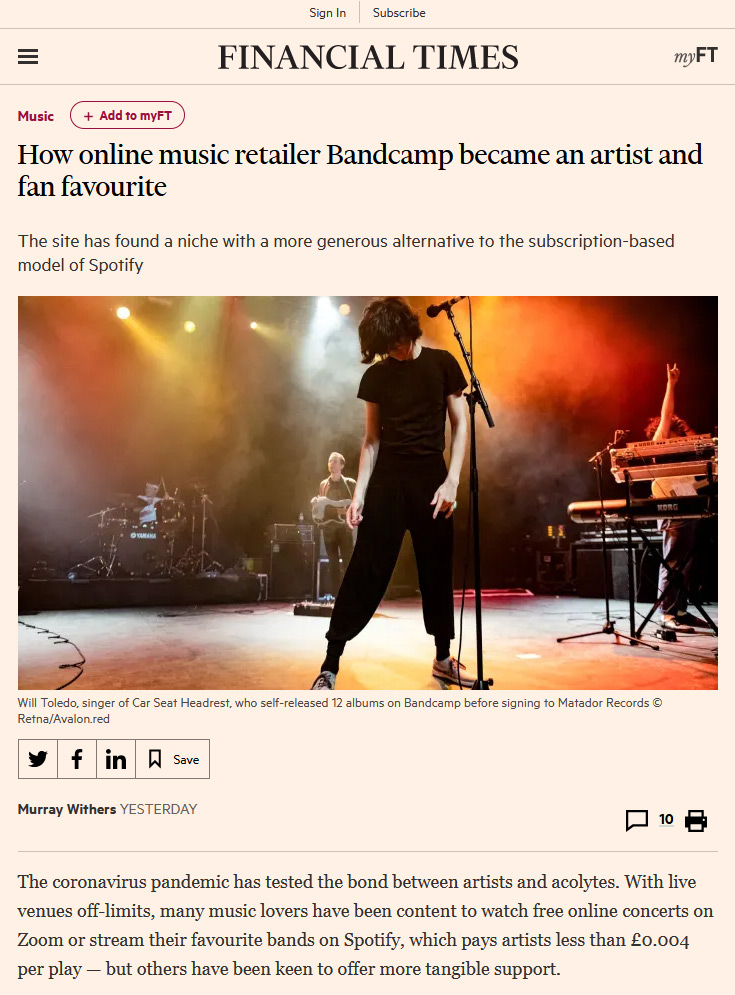Image resolution: width=735 pixels, height=995 pixels.
Task: Click the Subscribe link
Action: (x=399, y=13)
